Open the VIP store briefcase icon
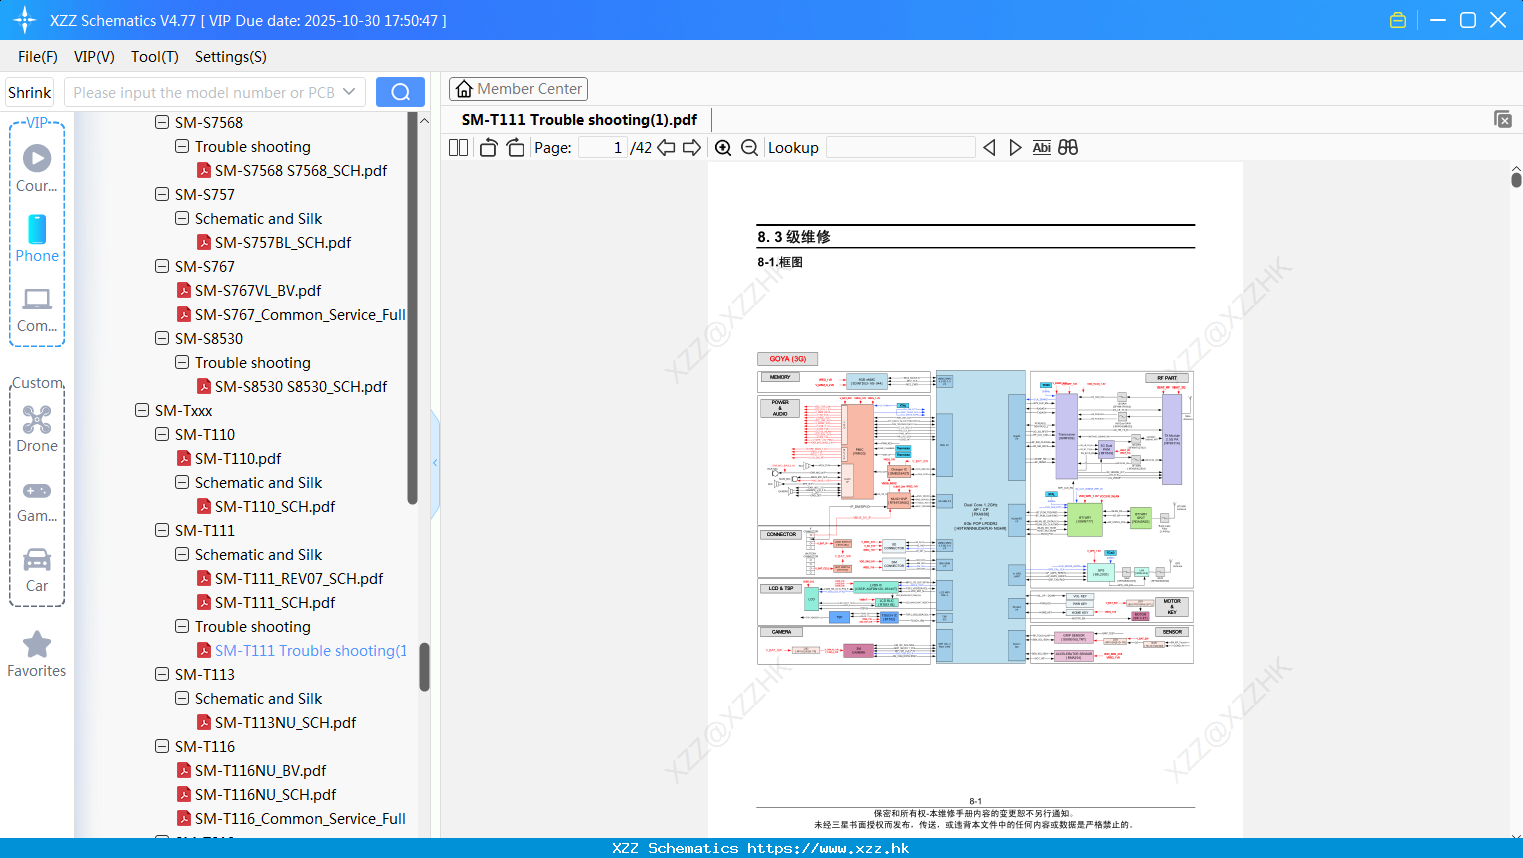The width and height of the screenshot is (1523, 858). click(1398, 20)
